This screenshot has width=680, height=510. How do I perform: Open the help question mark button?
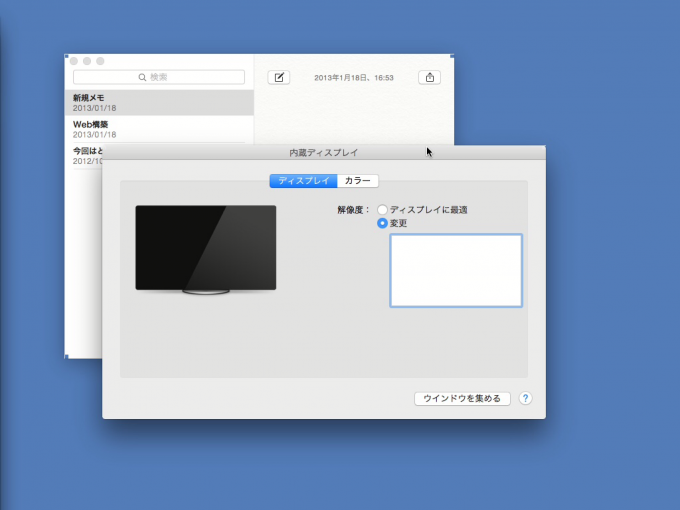pos(525,398)
